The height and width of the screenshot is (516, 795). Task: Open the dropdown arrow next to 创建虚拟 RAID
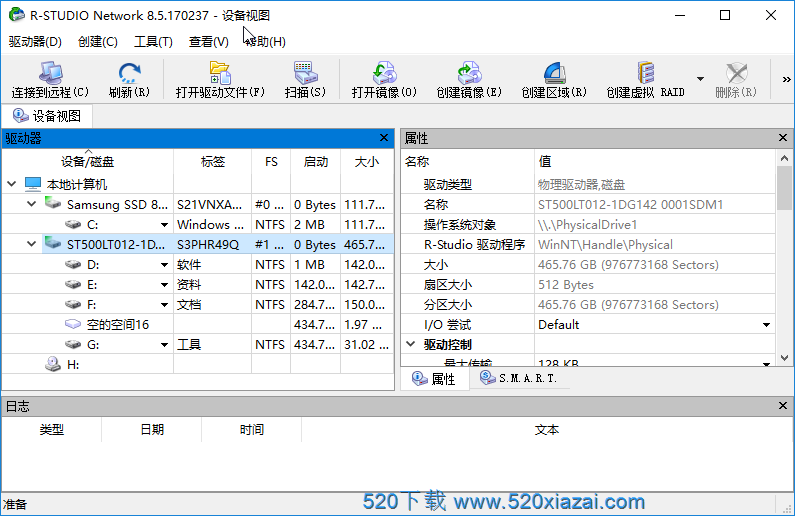700,79
